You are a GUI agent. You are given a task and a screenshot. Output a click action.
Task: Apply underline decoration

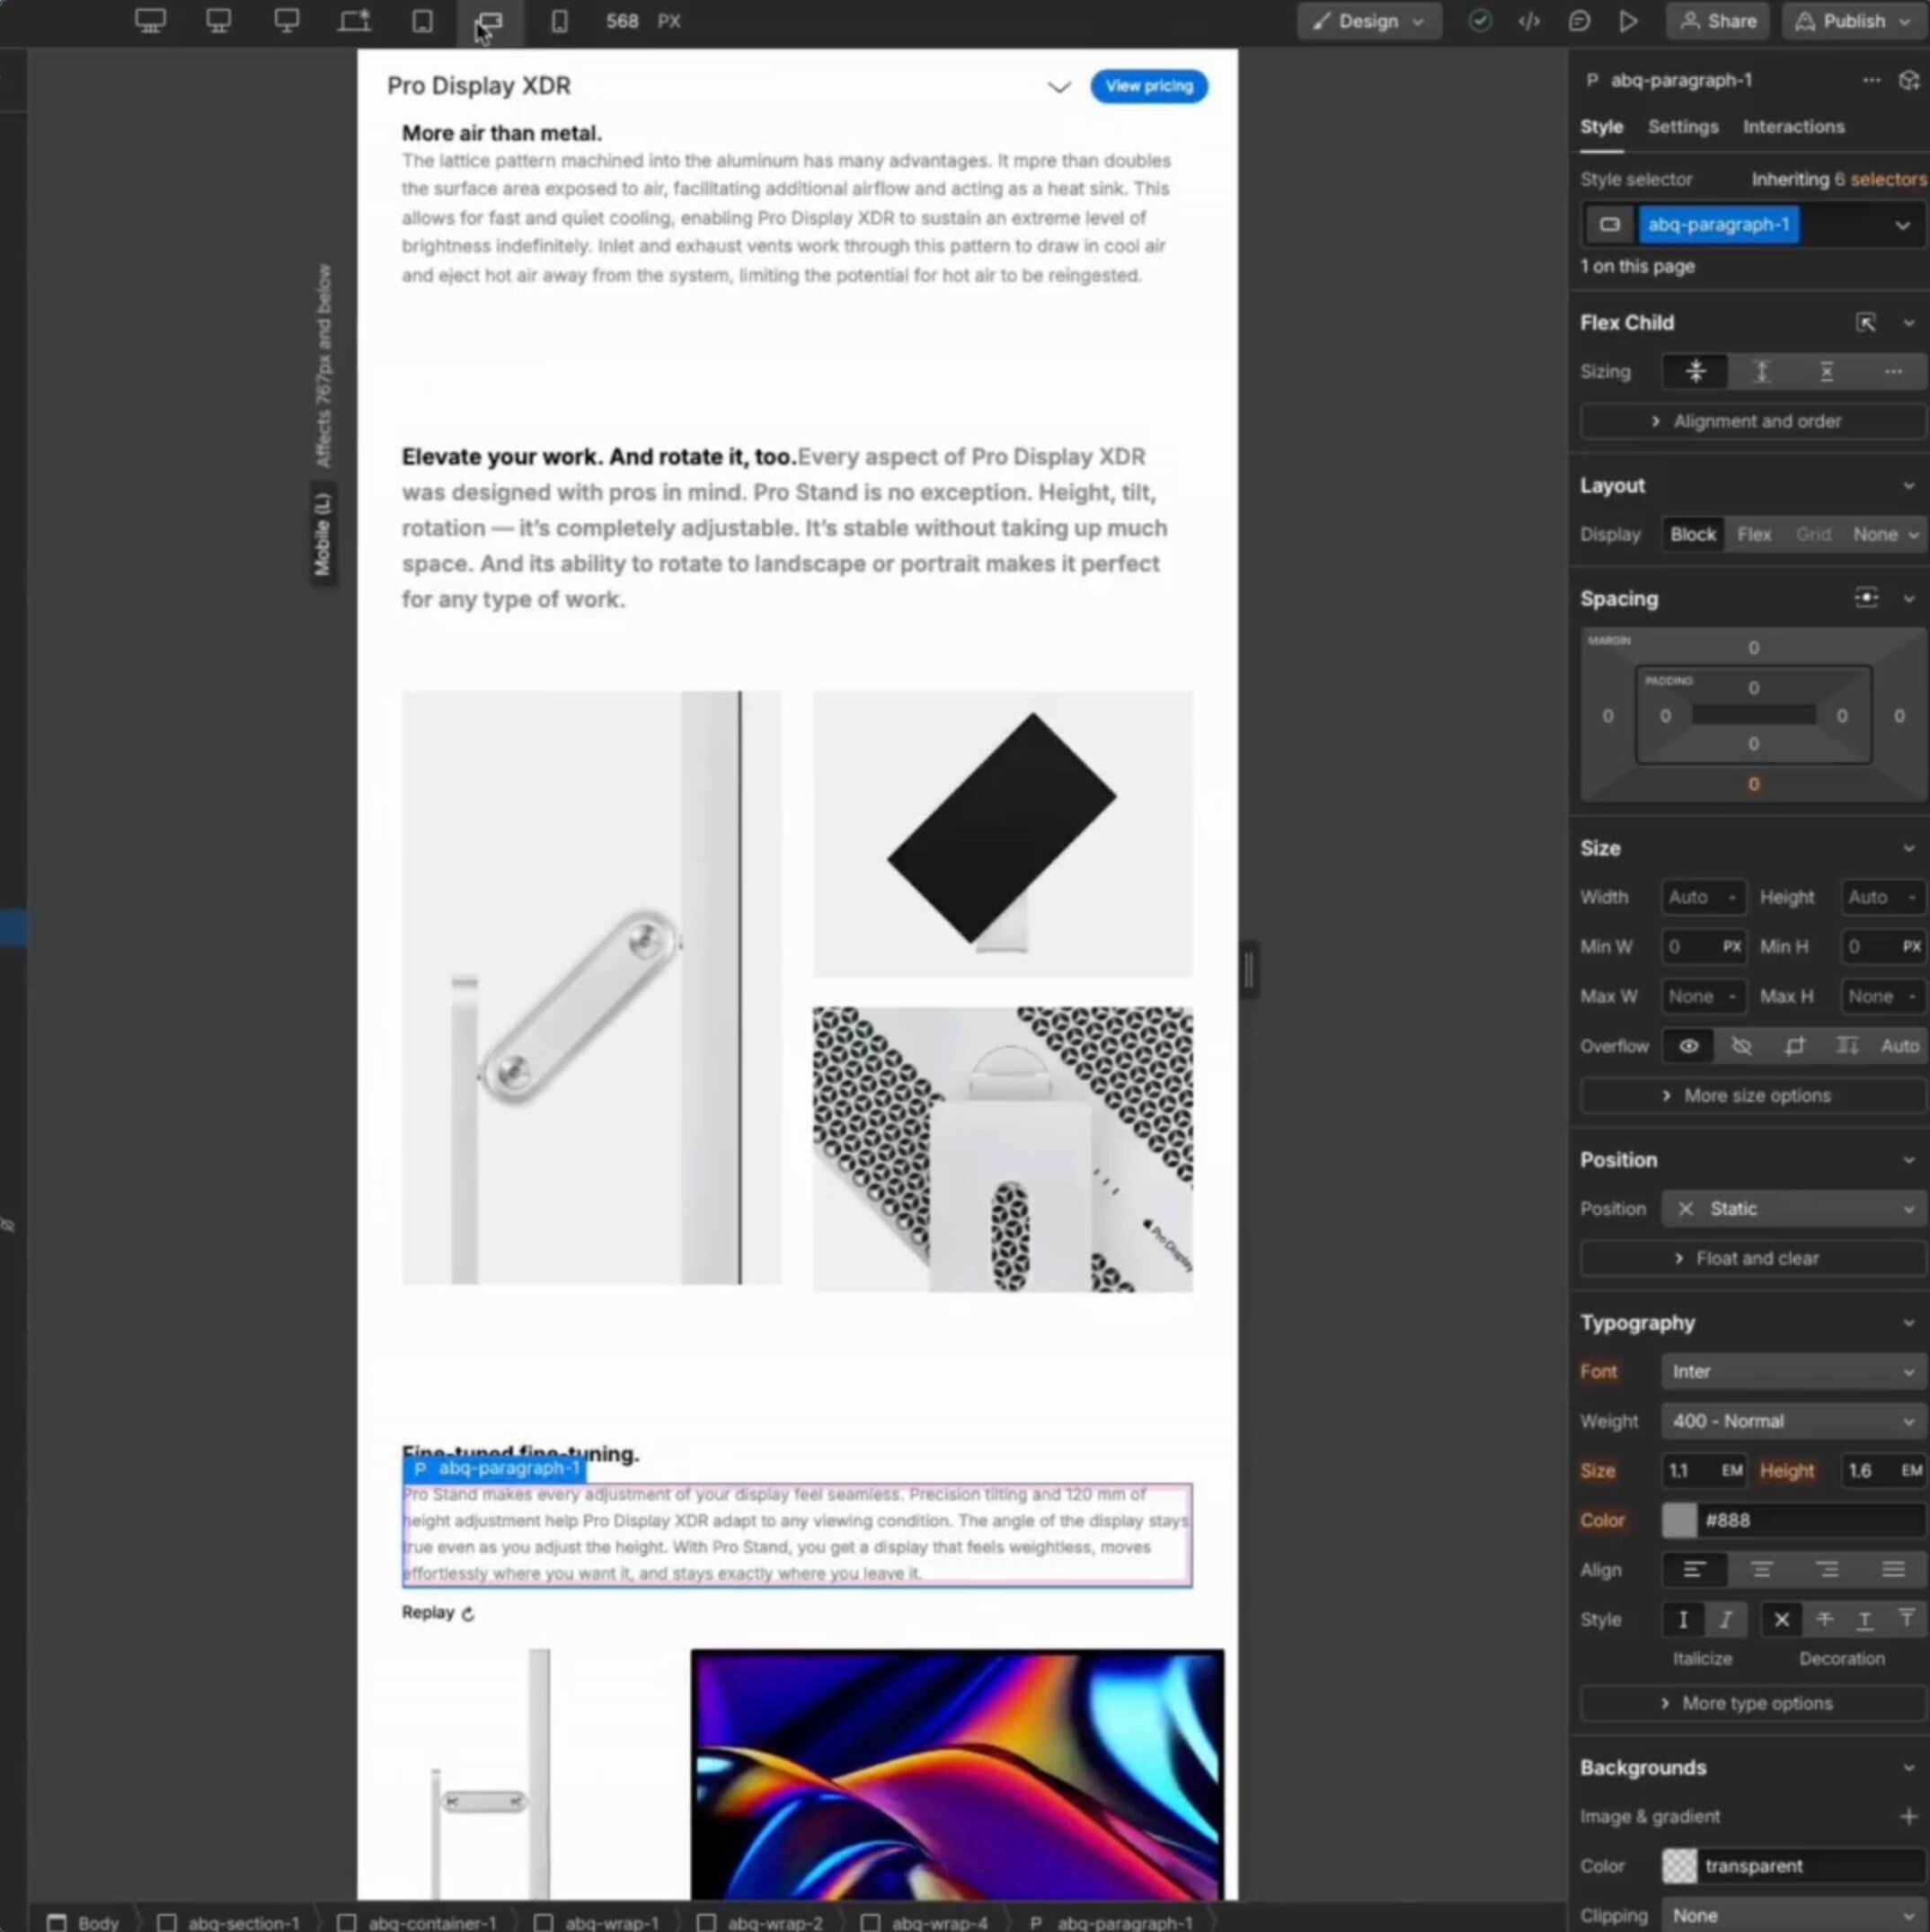1865,1619
